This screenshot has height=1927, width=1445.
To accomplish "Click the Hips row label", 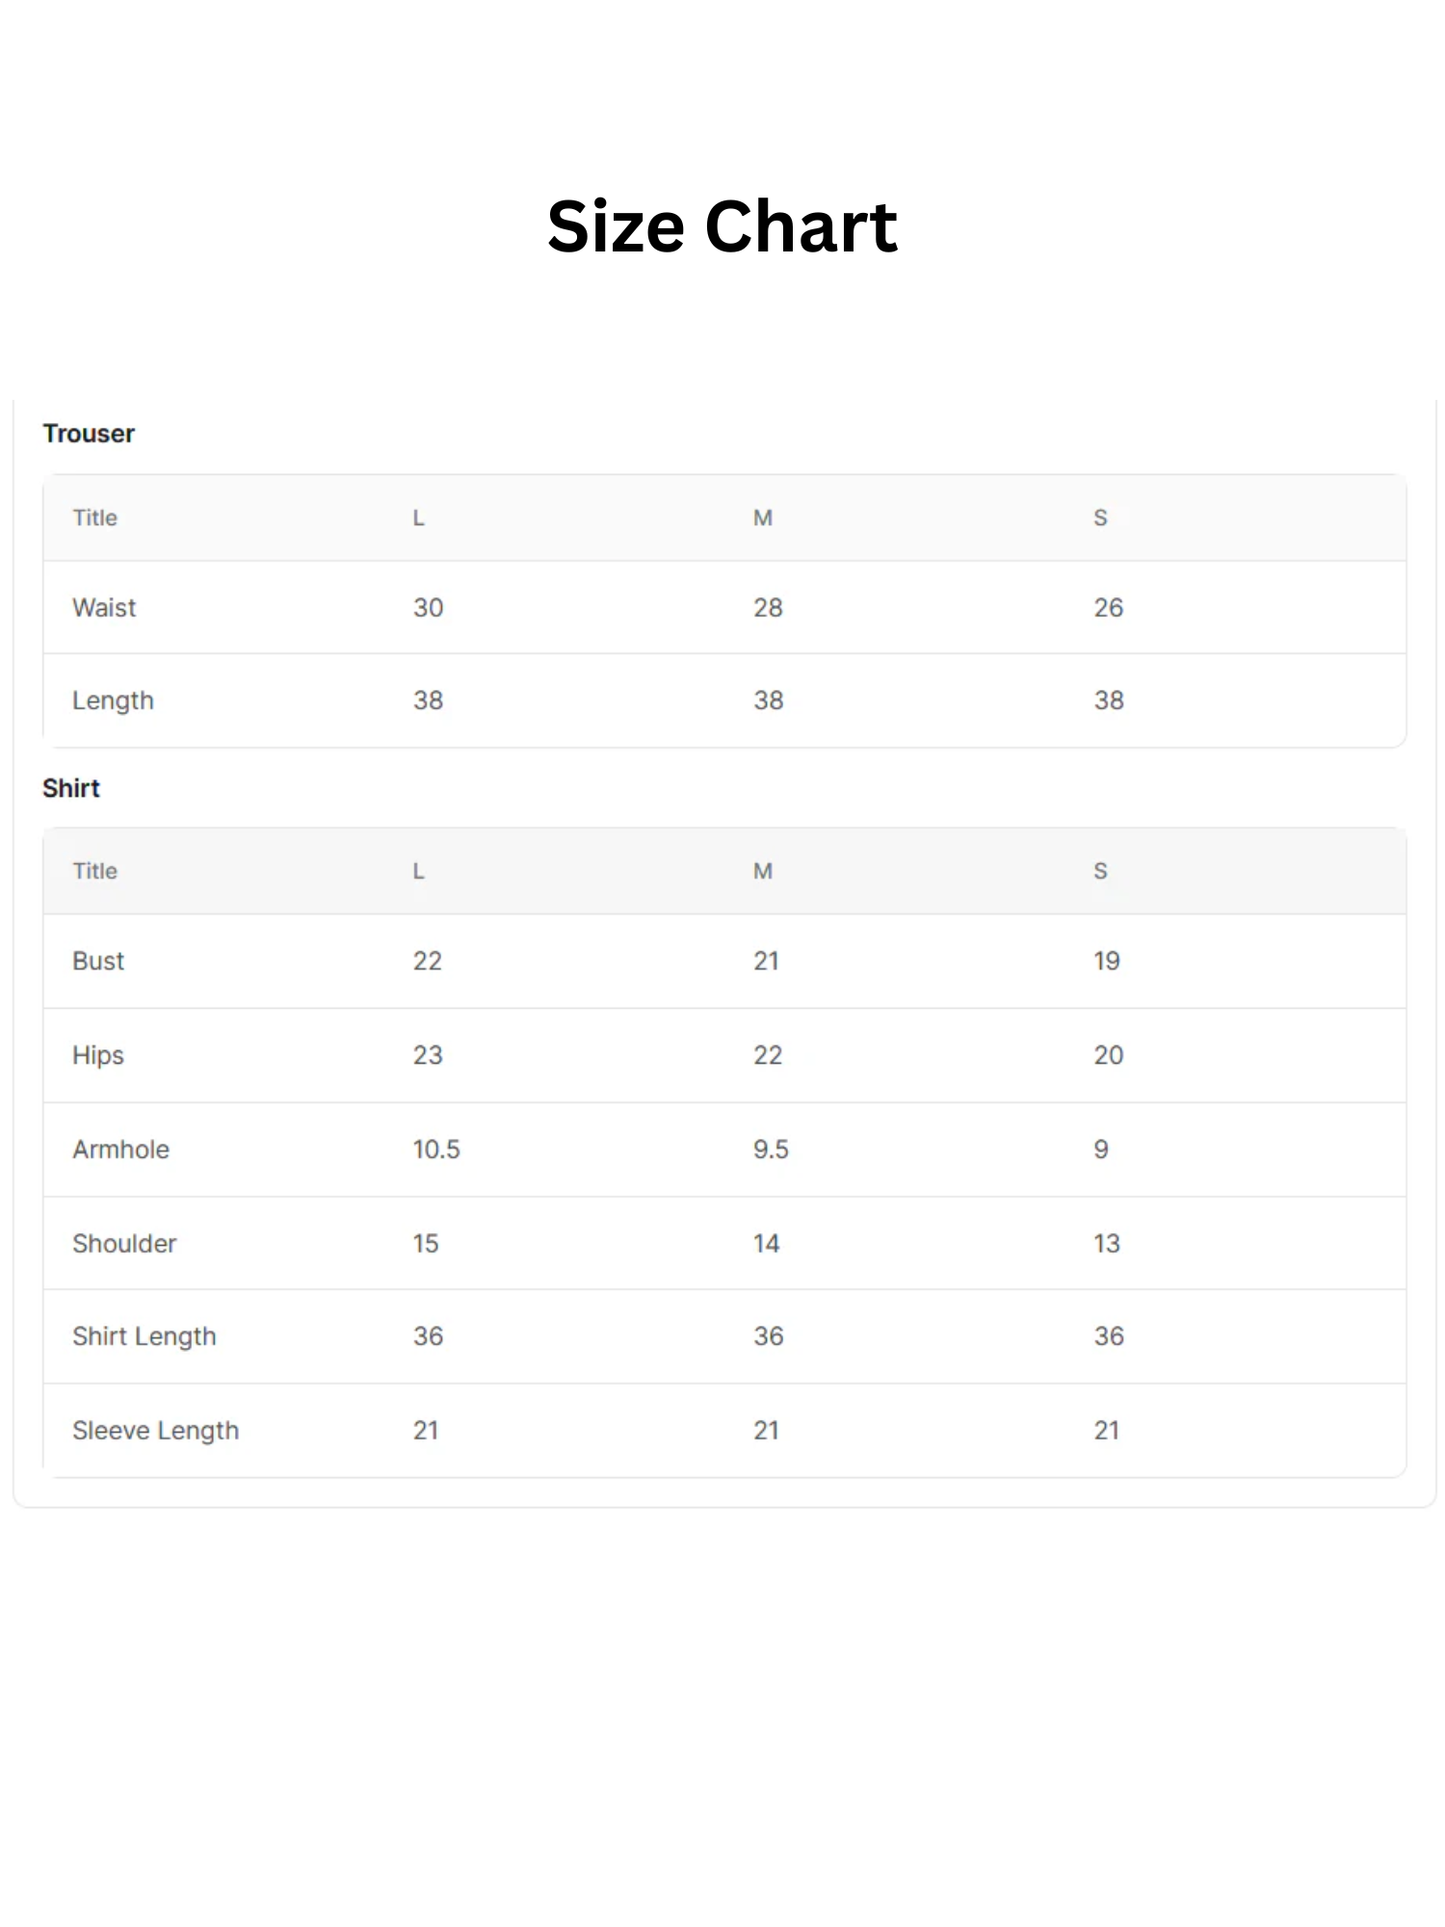I will 98,1056.
